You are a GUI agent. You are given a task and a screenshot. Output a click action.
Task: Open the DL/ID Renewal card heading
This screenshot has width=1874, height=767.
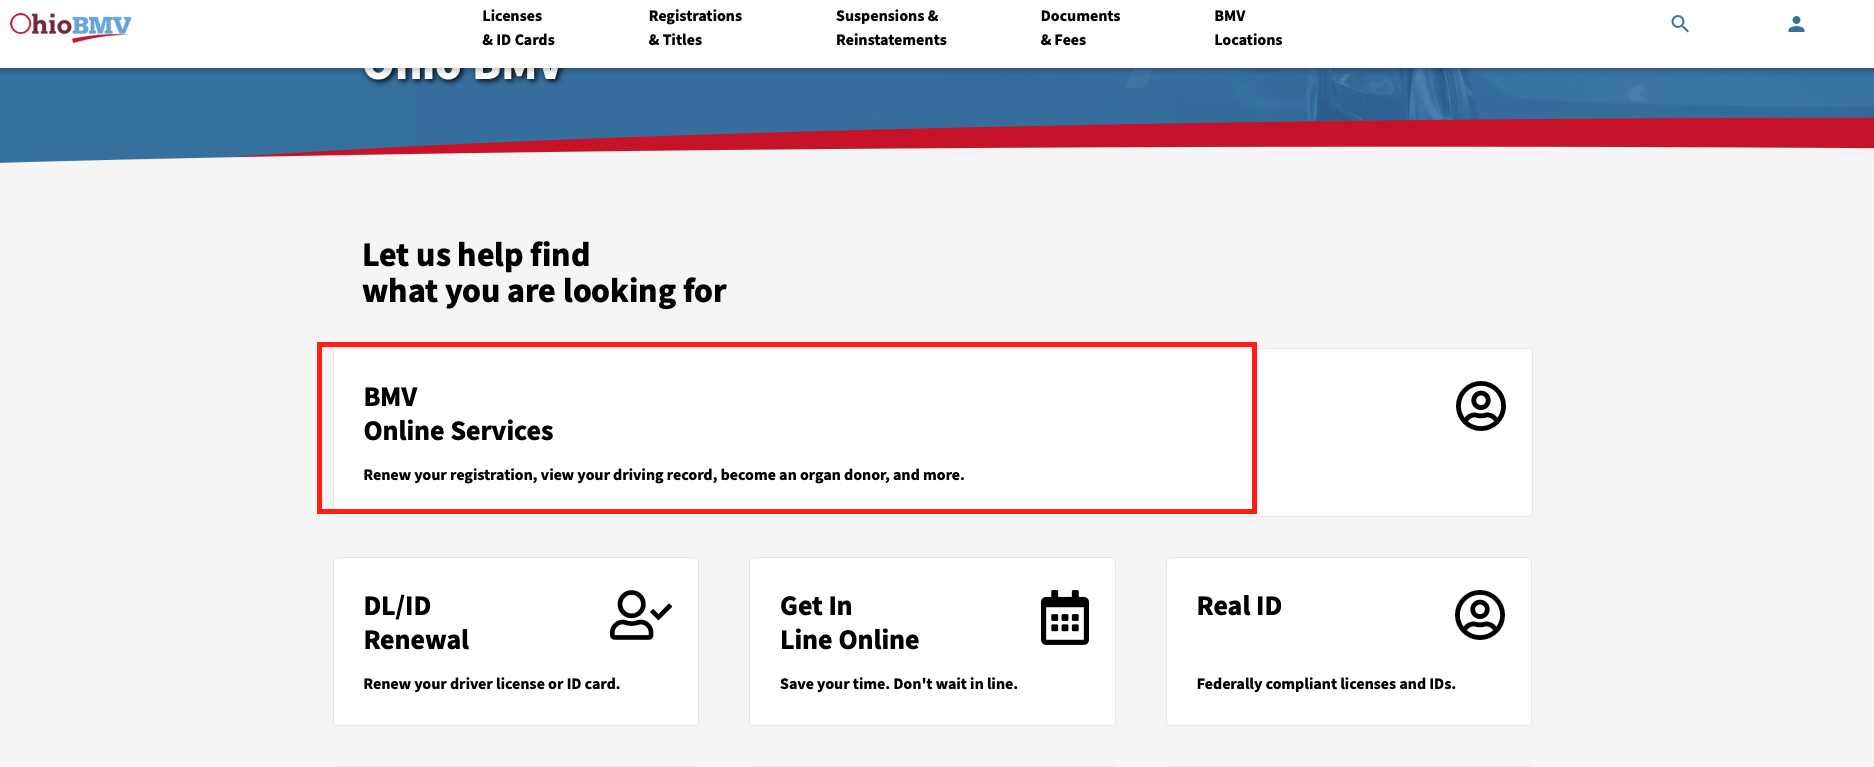coord(416,623)
